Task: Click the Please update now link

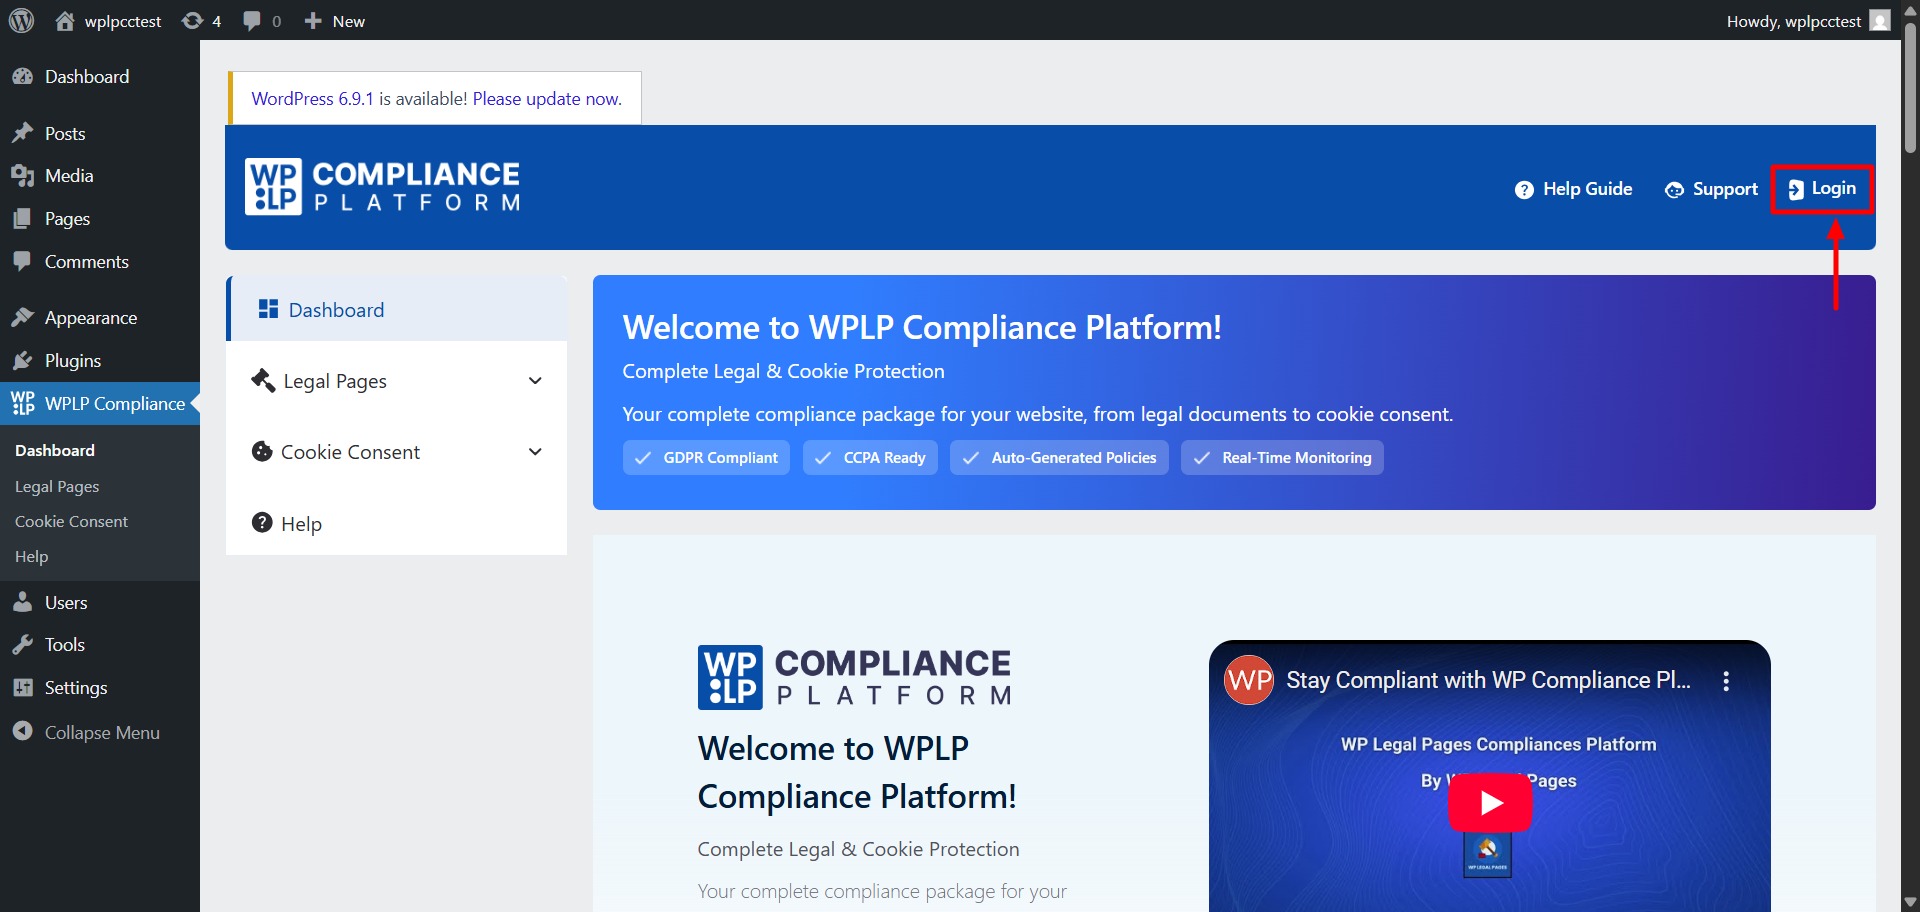Action: (546, 99)
